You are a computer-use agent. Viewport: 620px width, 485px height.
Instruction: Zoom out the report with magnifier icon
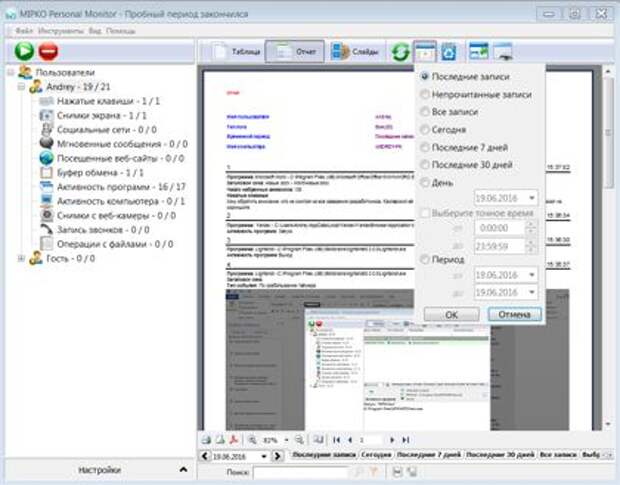point(299,440)
